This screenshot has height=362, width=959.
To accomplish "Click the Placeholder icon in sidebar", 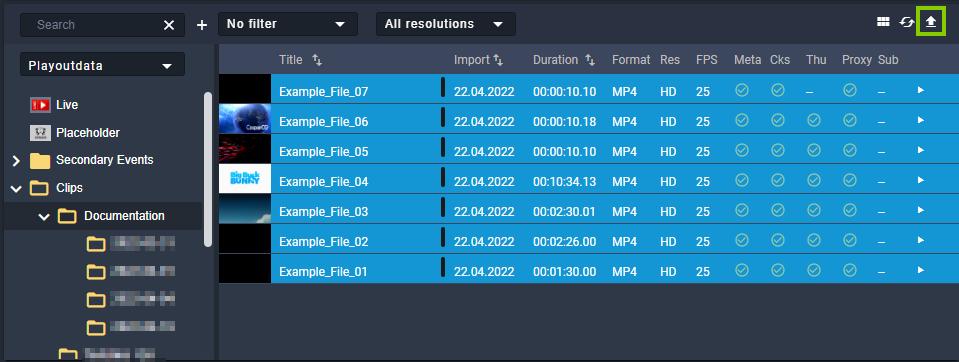I will (x=40, y=133).
